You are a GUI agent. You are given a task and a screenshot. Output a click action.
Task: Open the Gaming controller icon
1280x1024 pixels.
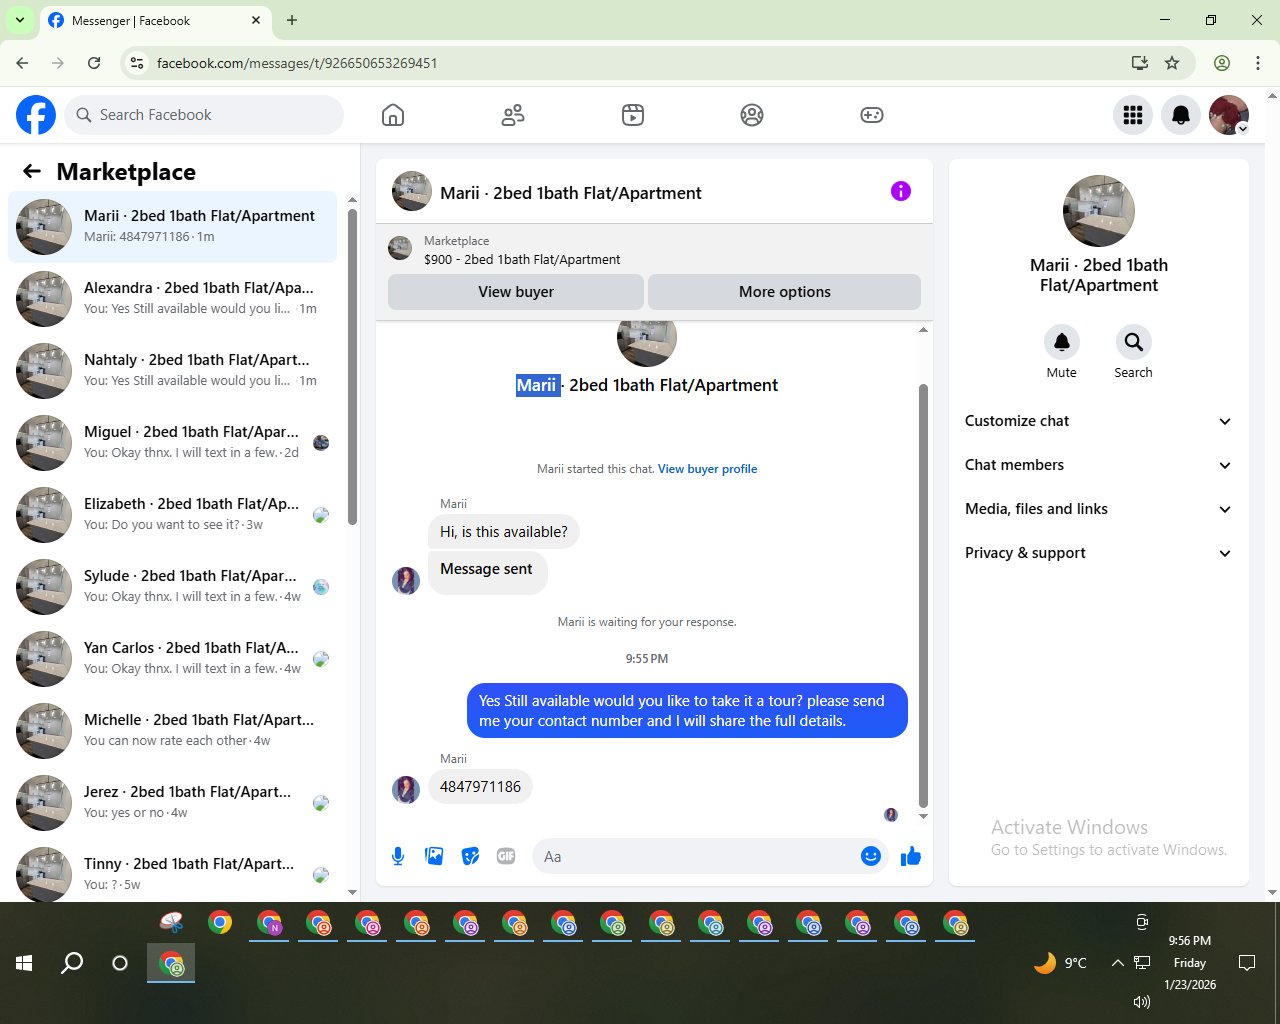pos(872,115)
